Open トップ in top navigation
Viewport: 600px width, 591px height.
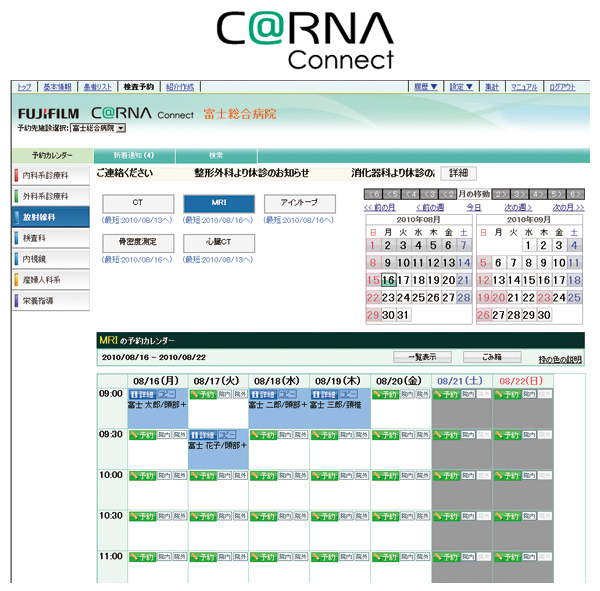(24, 87)
